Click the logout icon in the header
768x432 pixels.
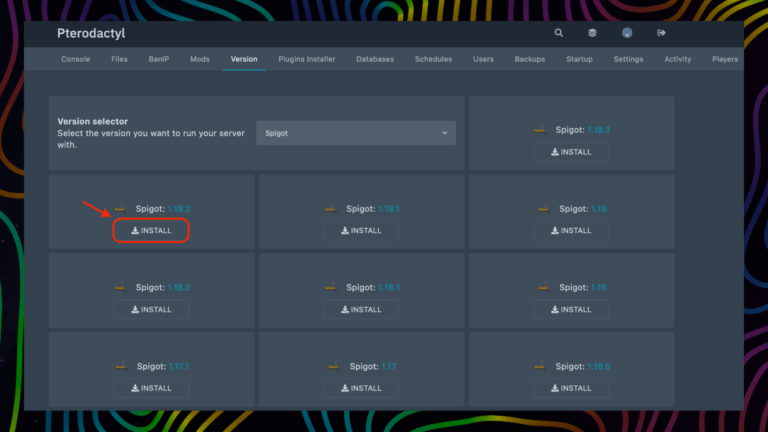point(661,33)
